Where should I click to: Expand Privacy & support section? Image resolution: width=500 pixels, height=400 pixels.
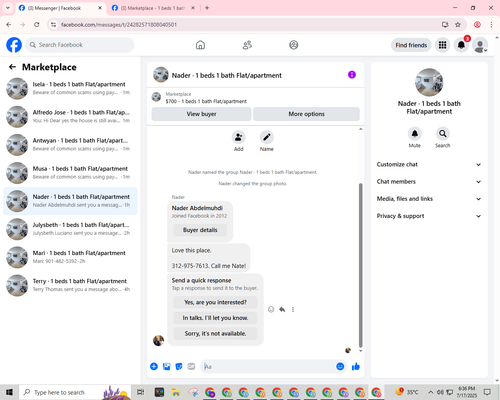pyautogui.click(x=429, y=216)
